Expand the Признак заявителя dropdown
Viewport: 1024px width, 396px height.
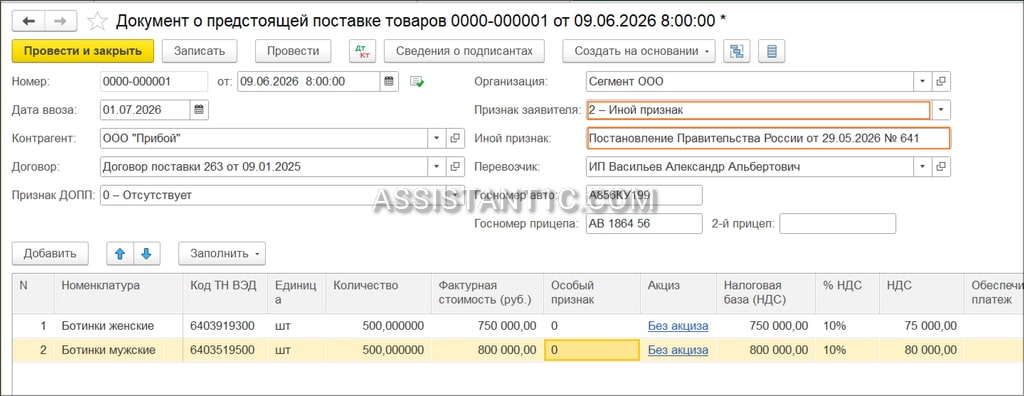941,110
